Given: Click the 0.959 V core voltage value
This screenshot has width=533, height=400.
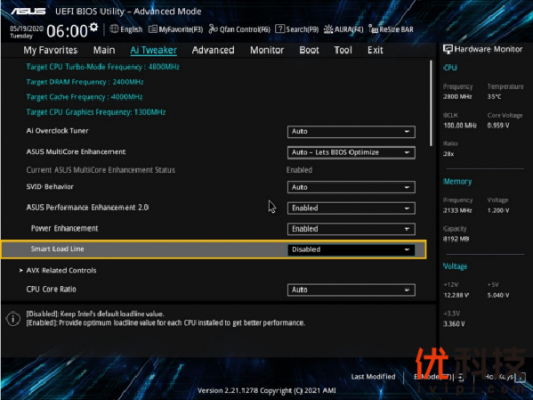Looking at the screenshot, I should (x=498, y=125).
